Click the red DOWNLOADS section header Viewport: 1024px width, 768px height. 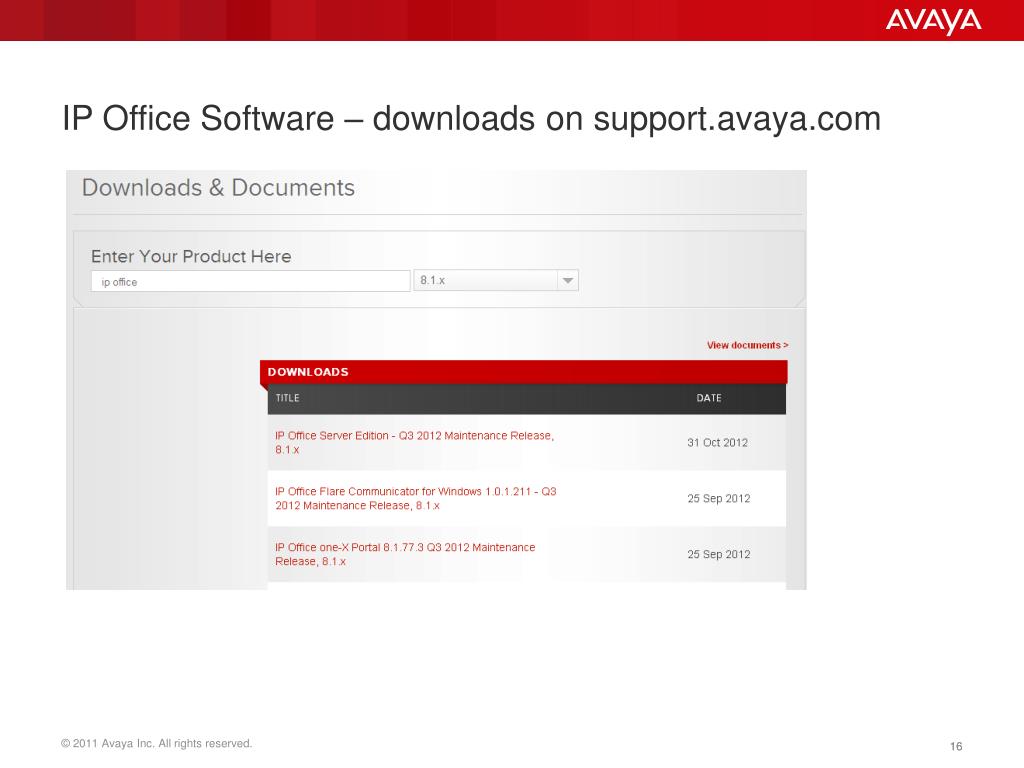coord(524,372)
